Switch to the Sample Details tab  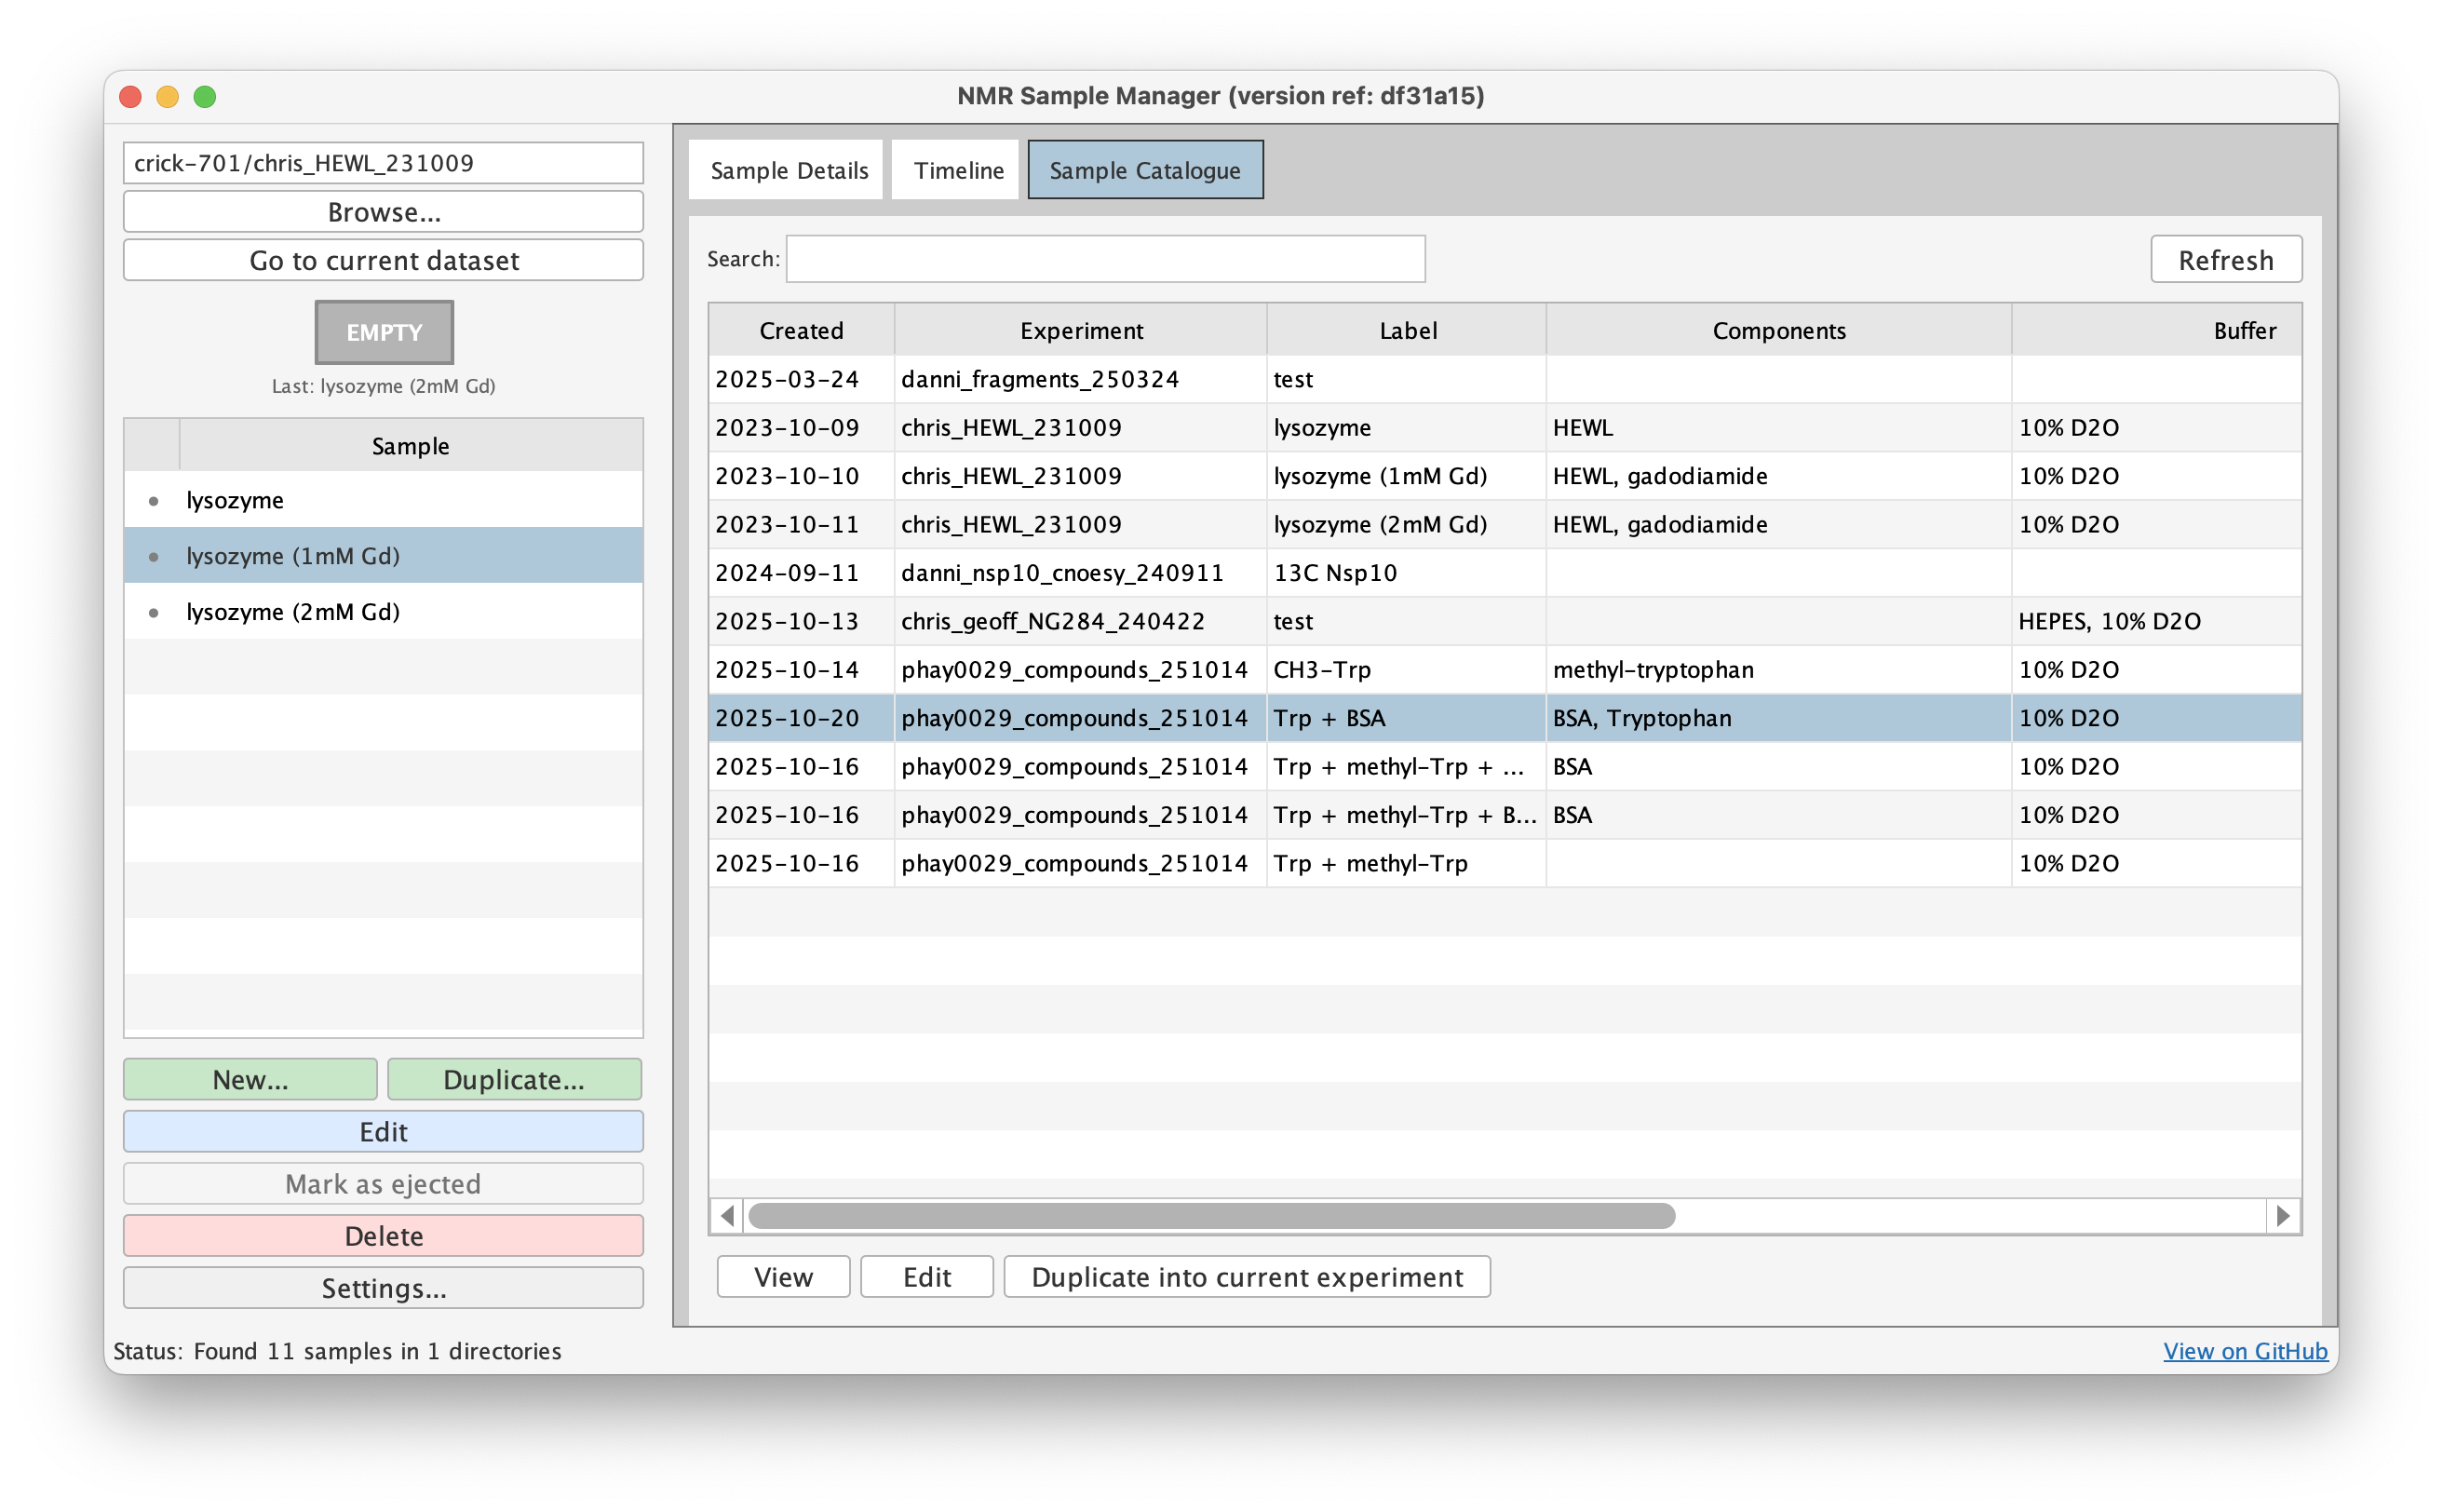(x=786, y=169)
